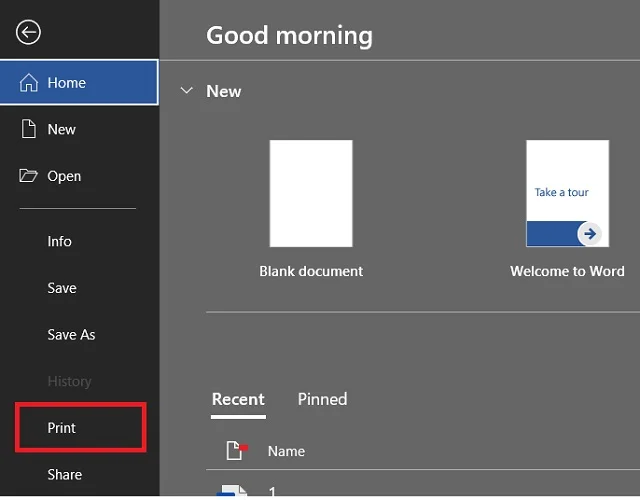Collapse the New templates section chevron
The height and width of the screenshot is (500, 640).
click(187, 90)
